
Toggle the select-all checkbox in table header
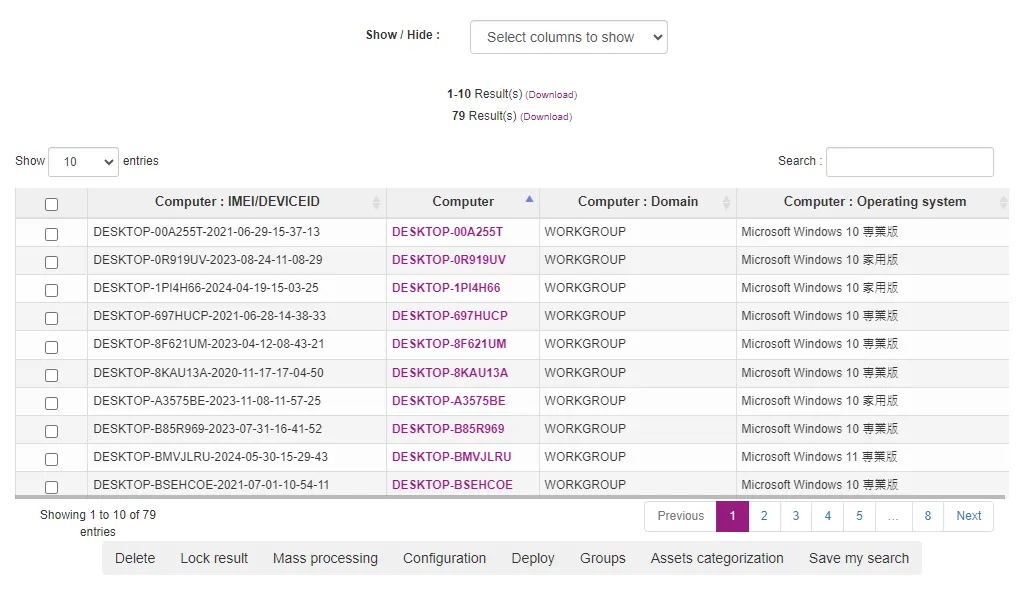click(51, 204)
